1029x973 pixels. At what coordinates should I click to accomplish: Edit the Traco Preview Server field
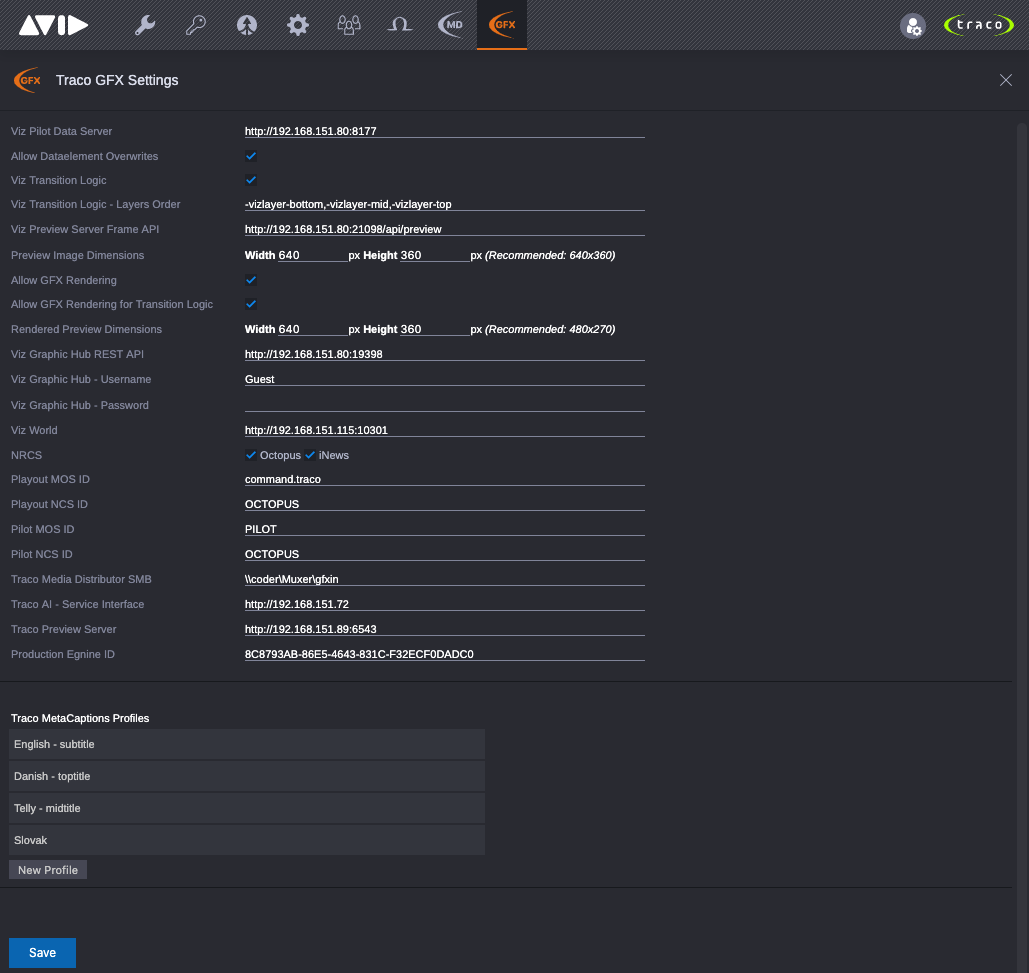tap(444, 629)
